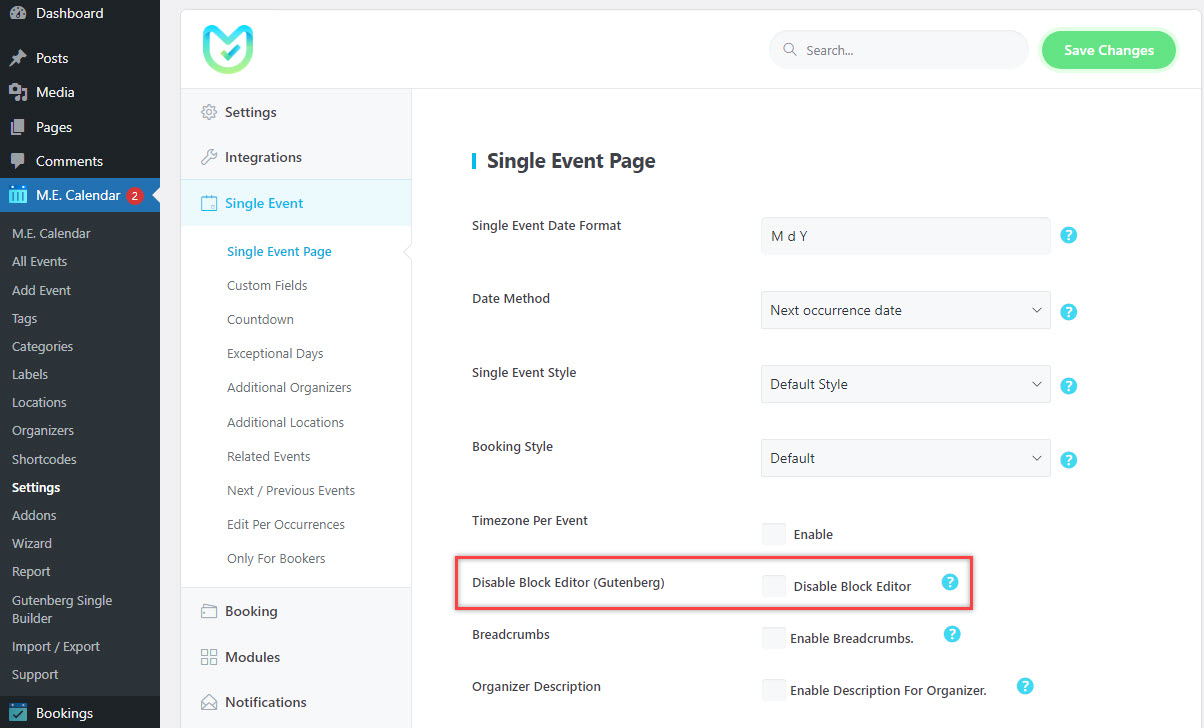
Task: Open help tooltip for Single Event Style
Action: 1068,386
